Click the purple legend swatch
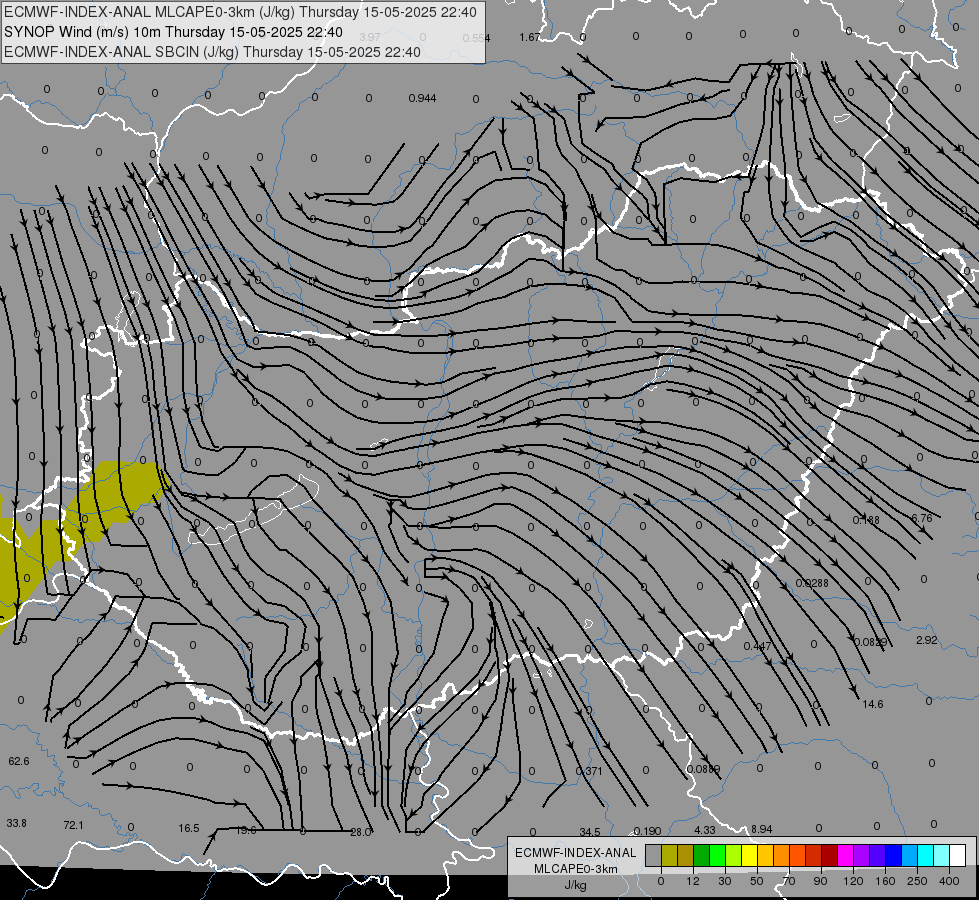This screenshot has height=900, width=979. click(862, 855)
